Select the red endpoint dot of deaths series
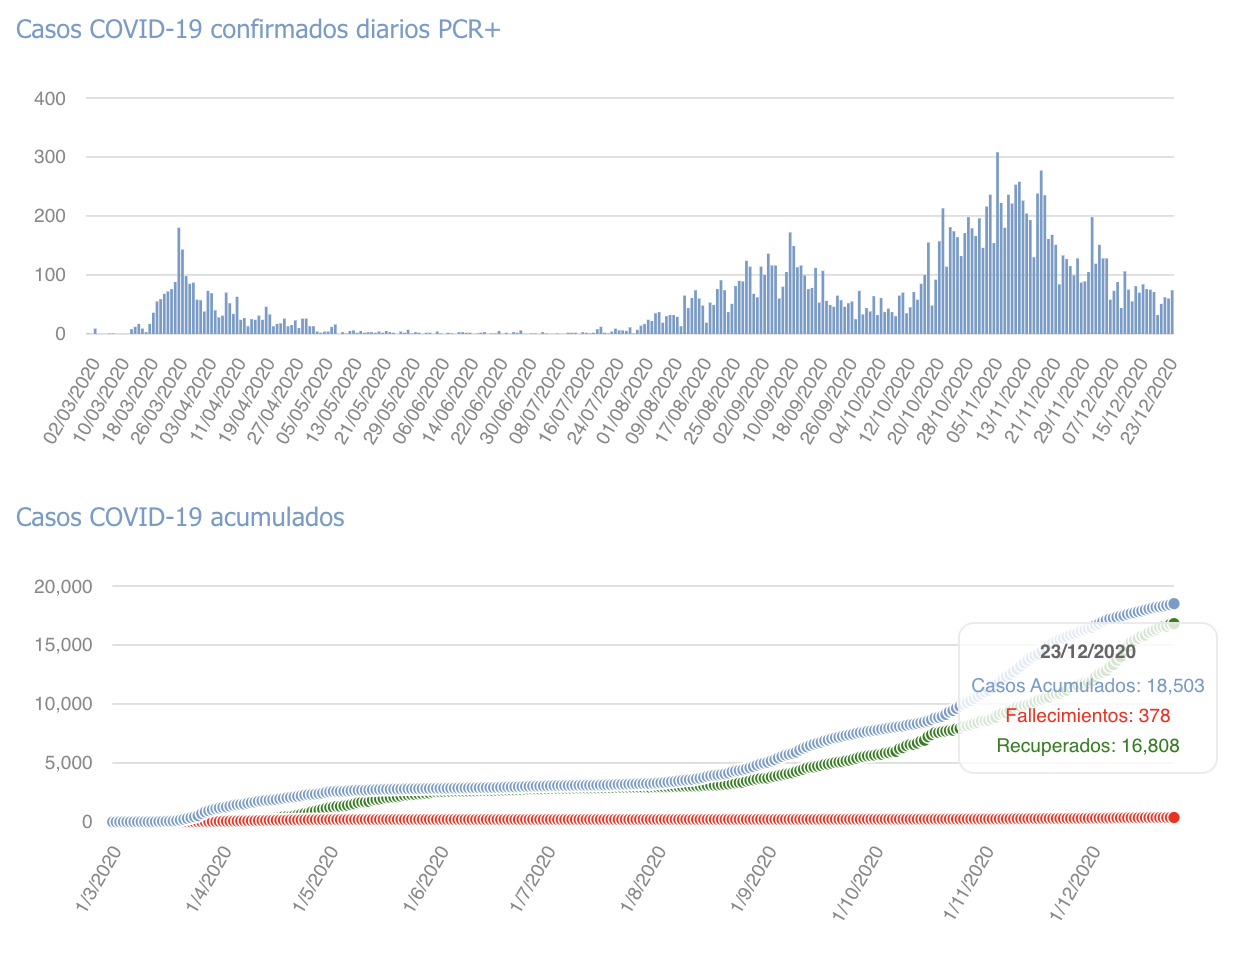 1174,817
